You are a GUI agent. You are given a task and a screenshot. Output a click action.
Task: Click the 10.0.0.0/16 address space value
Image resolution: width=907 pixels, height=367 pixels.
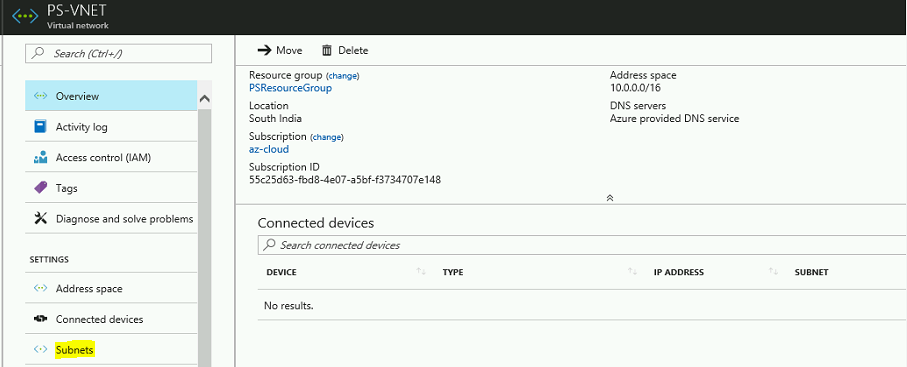tap(635, 88)
